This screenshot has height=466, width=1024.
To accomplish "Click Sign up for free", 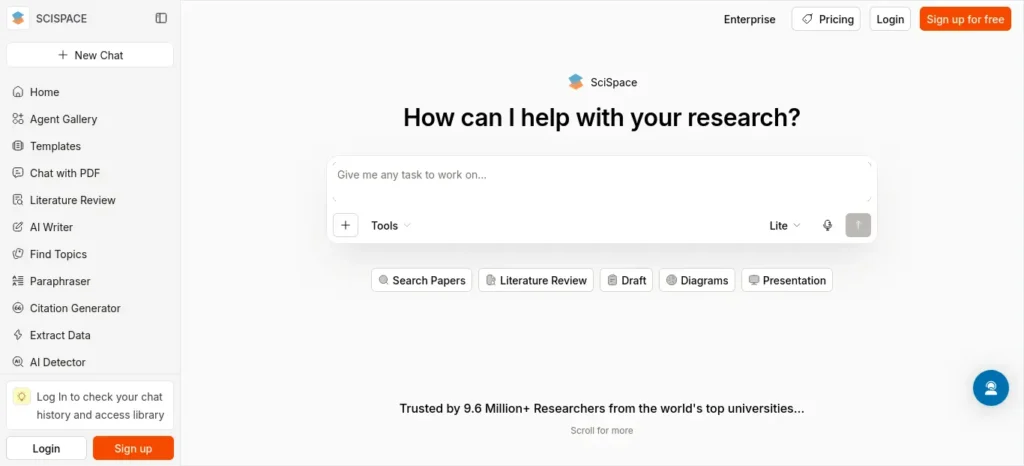I will [x=965, y=19].
